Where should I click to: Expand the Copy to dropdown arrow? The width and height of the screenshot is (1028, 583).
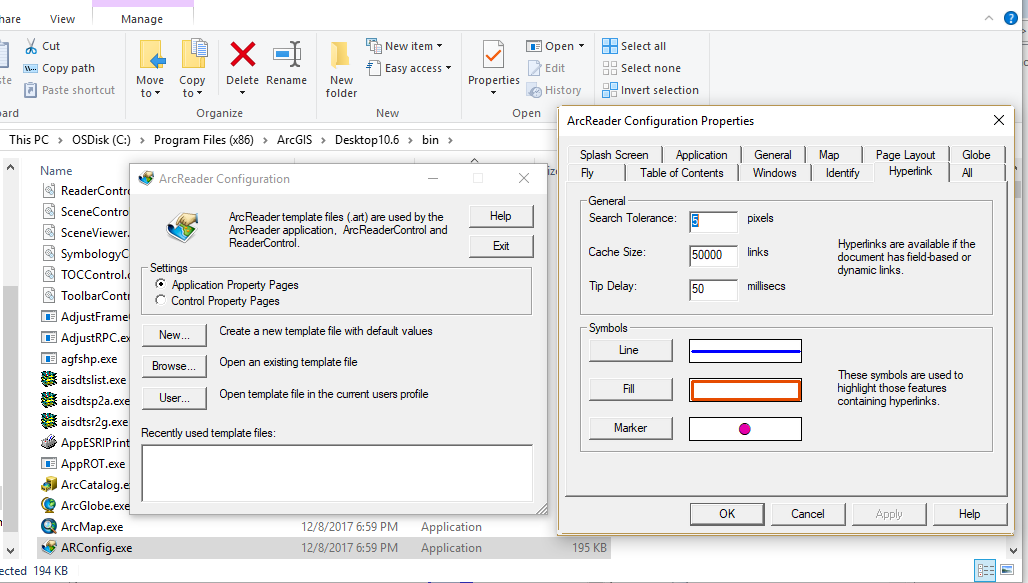tap(199, 94)
